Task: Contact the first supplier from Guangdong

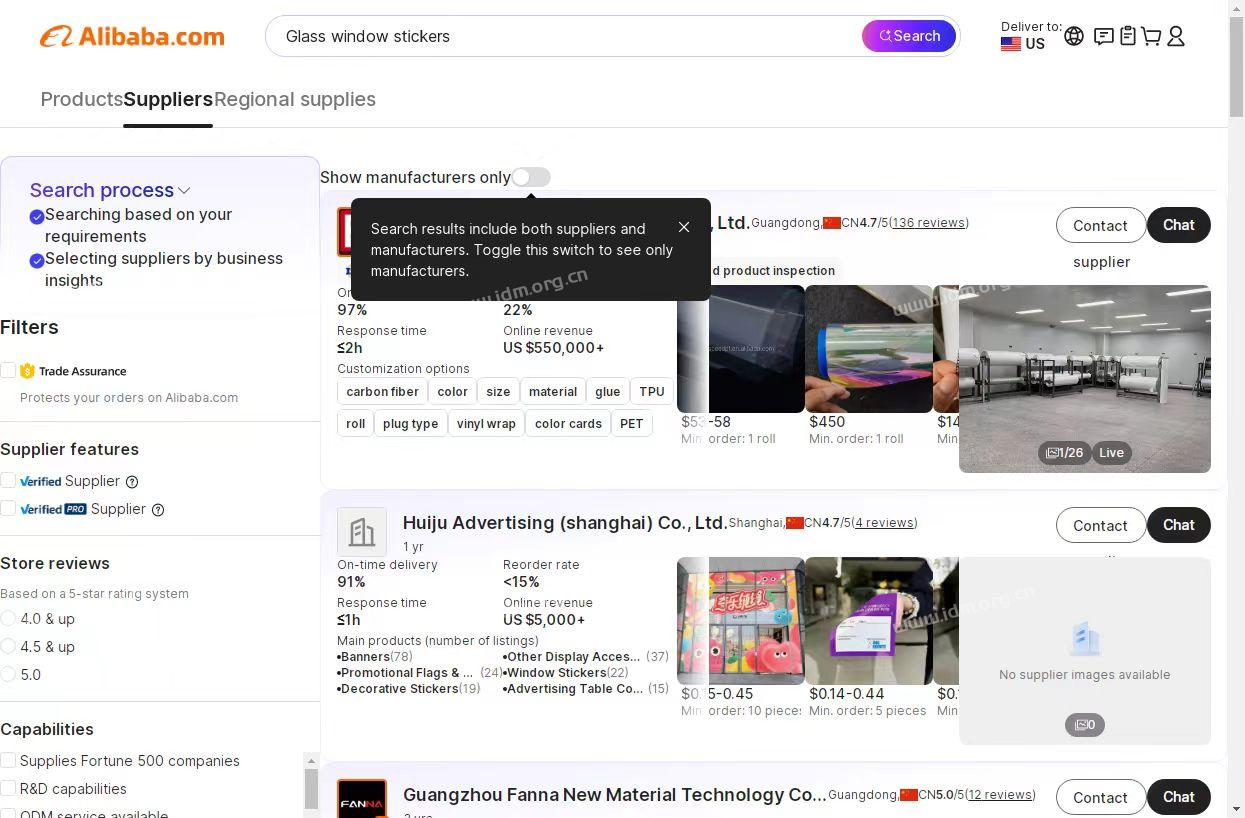Action: (x=1101, y=225)
